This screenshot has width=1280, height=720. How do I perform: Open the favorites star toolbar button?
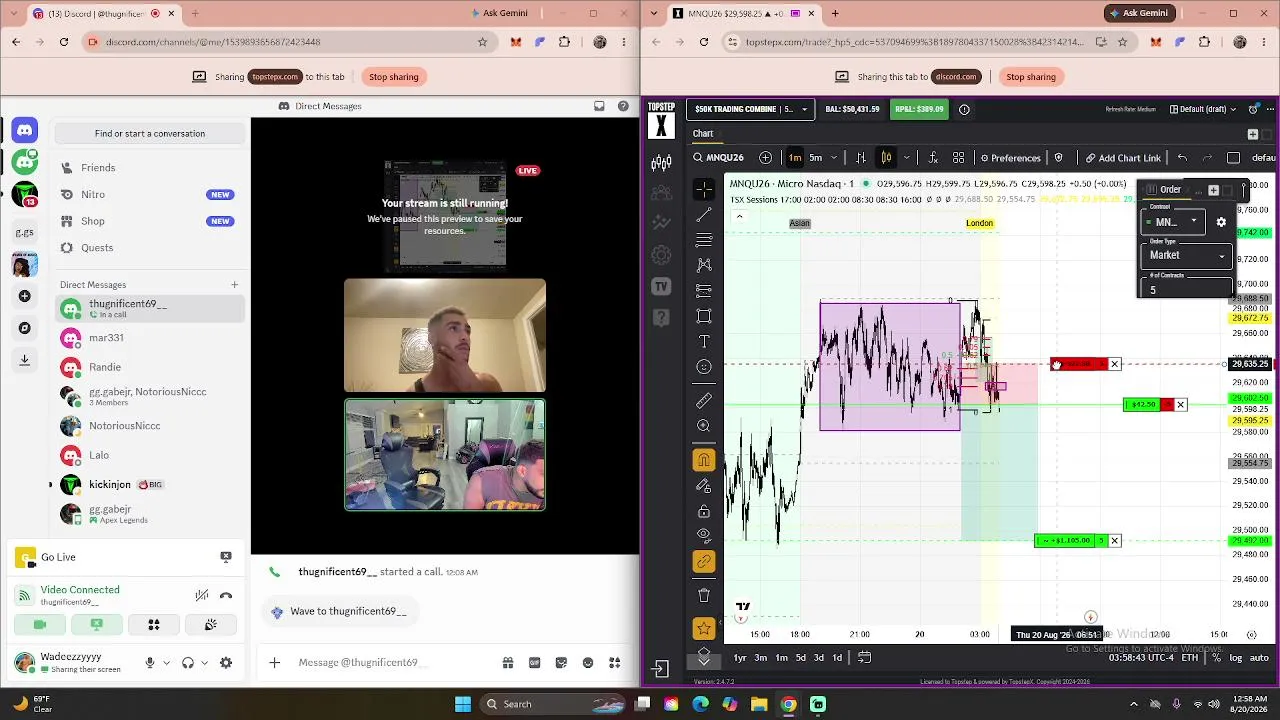pyautogui.click(x=704, y=628)
